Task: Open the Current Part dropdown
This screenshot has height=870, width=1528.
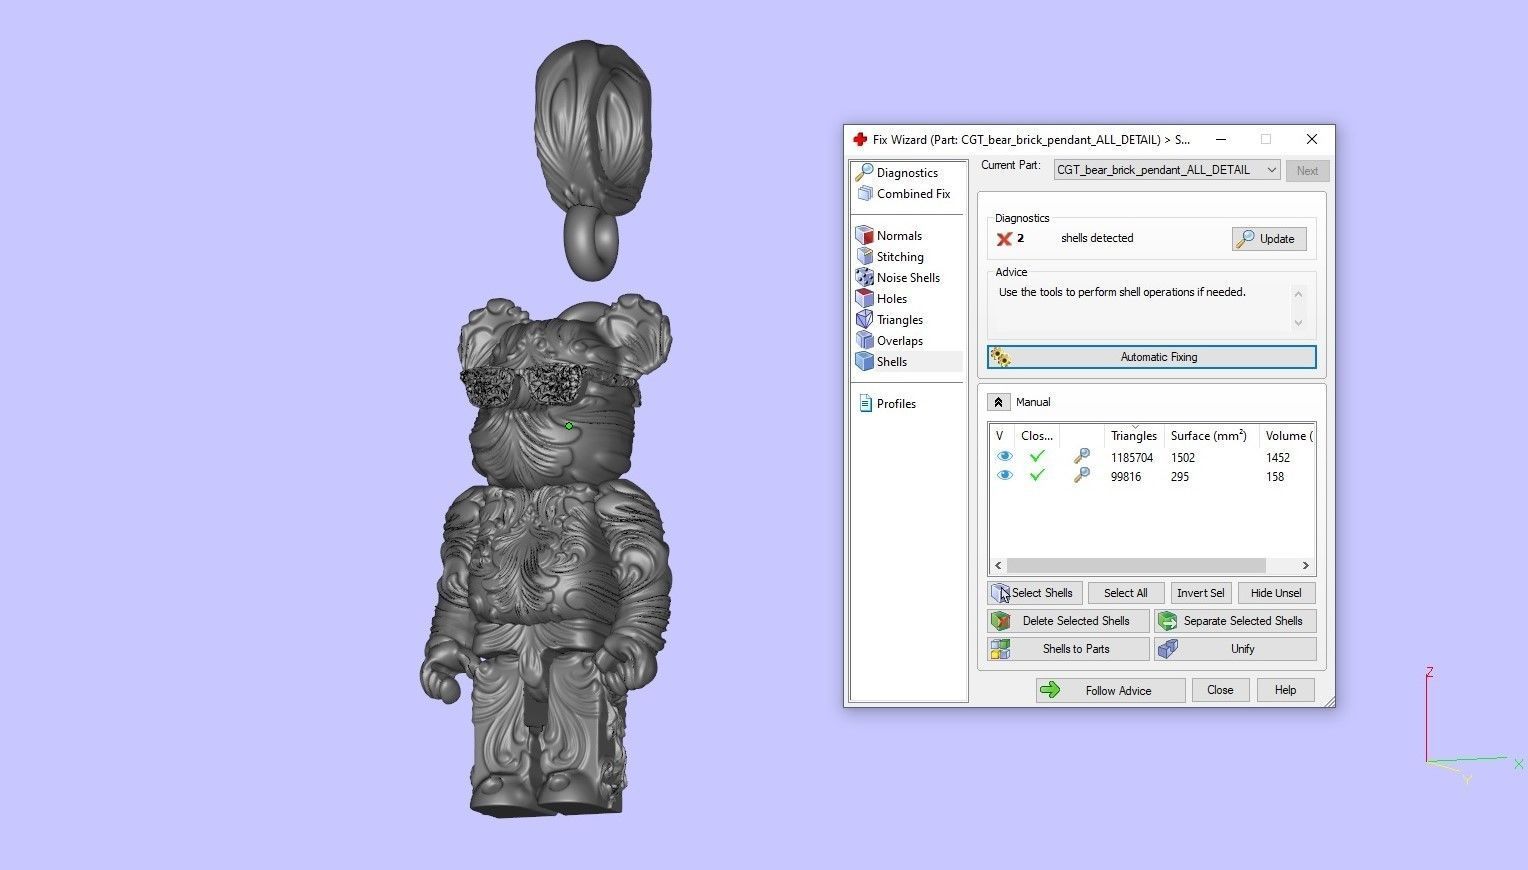Action: pos(1166,170)
